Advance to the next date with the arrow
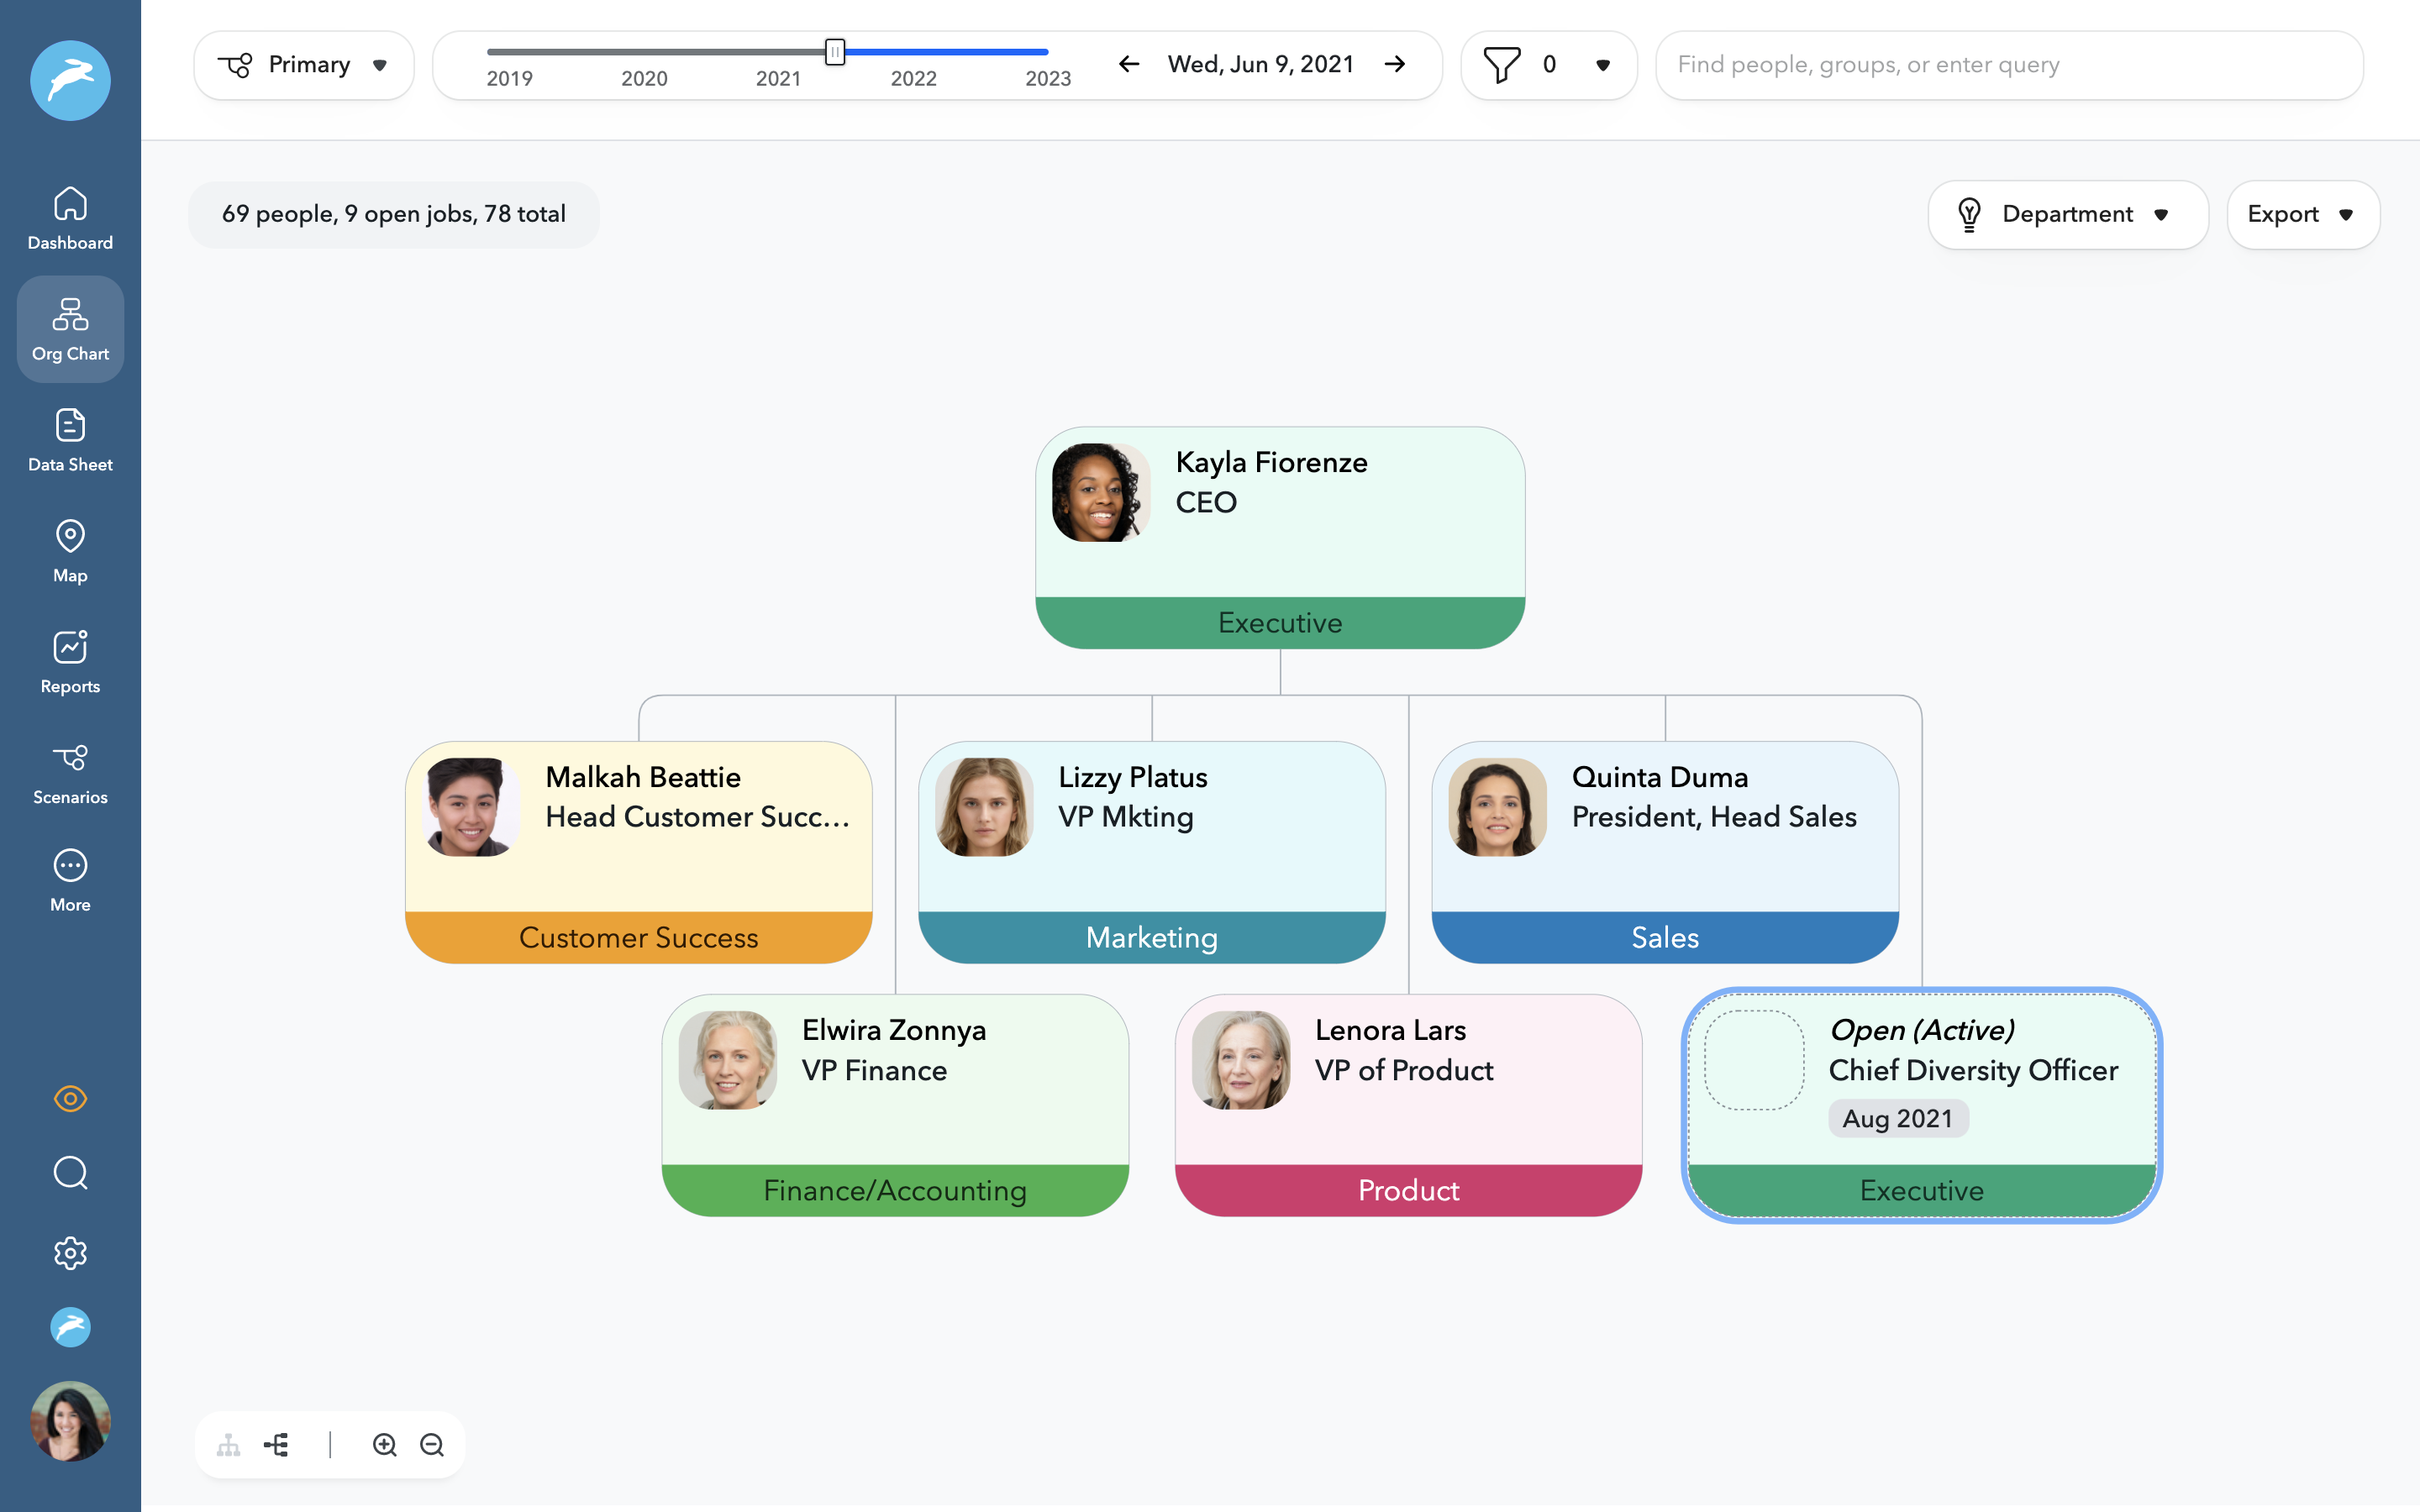Image resolution: width=2420 pixels, height=1512 pixels. [1395, 64]
